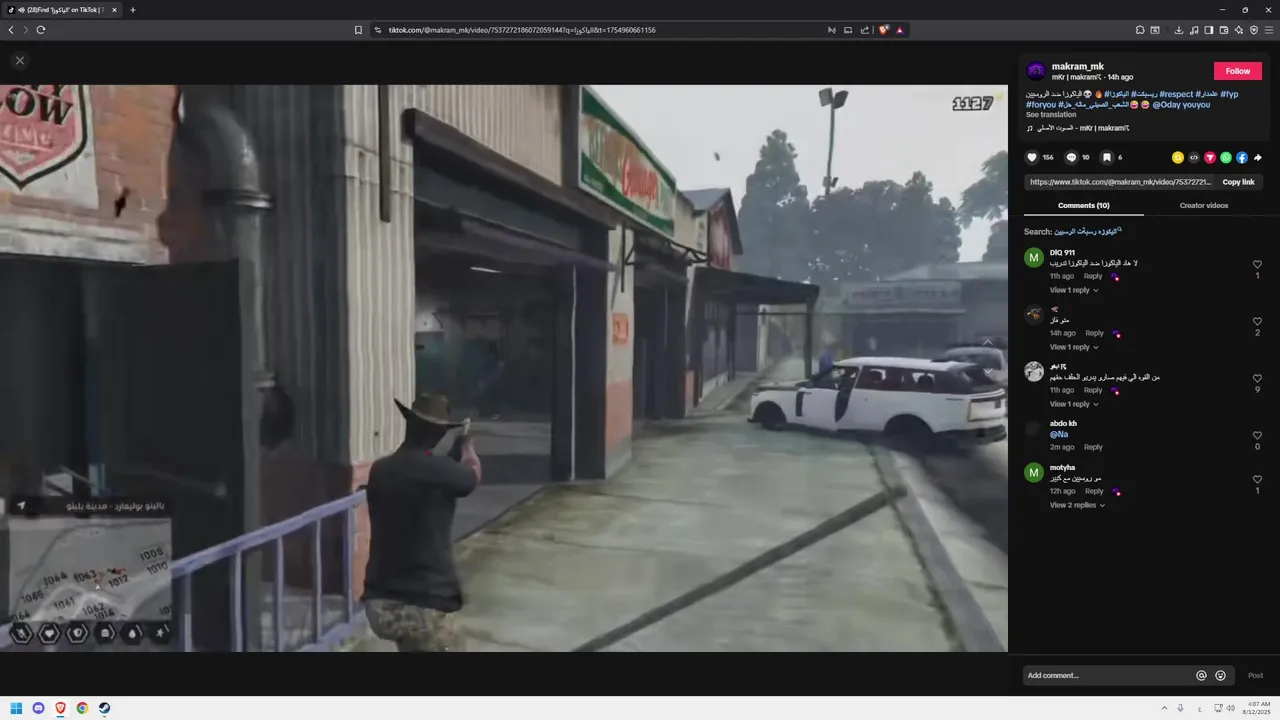This screenshot has width=1280, height=720.
Task: Go to previous video with up chevron
Action: 988,342
